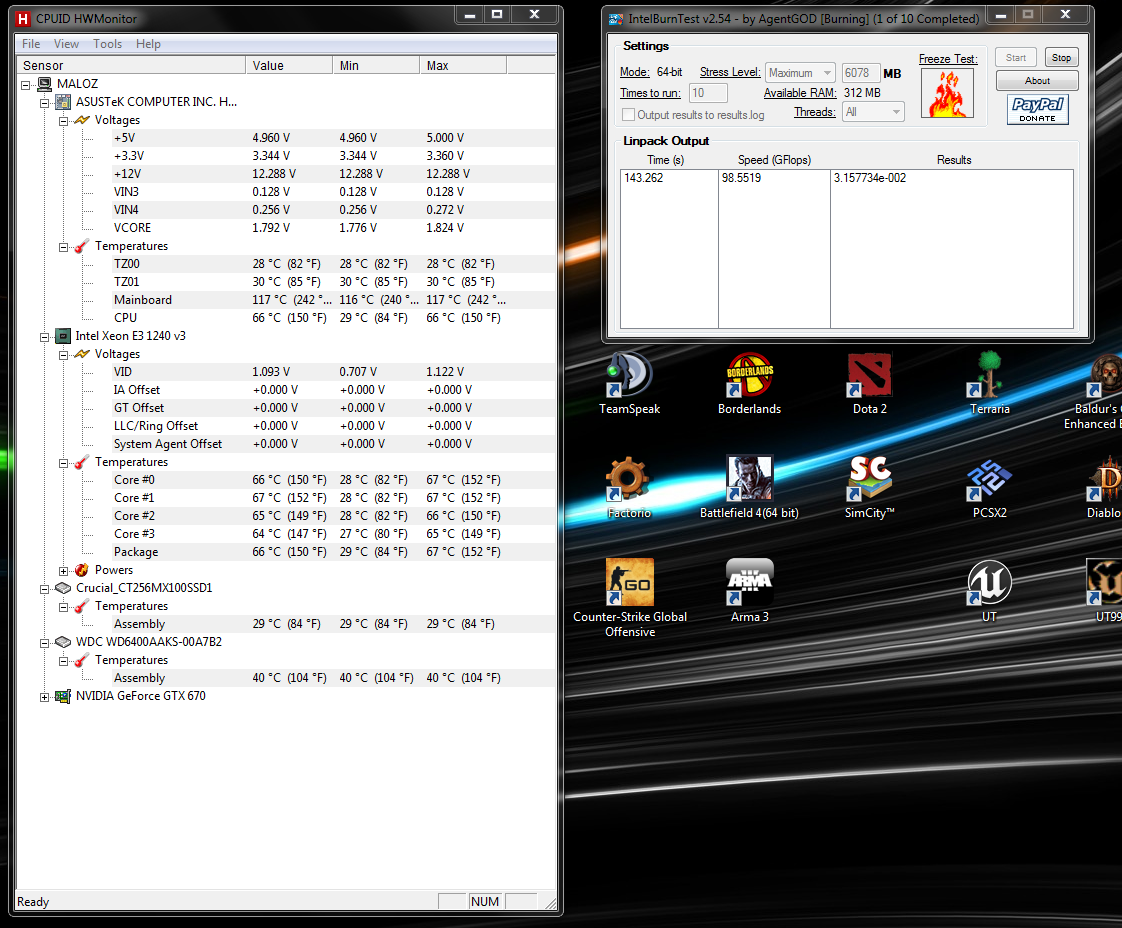Screen dimensions: 1122x928
Task: Click the About button
Action: (x=1037, y=81)
